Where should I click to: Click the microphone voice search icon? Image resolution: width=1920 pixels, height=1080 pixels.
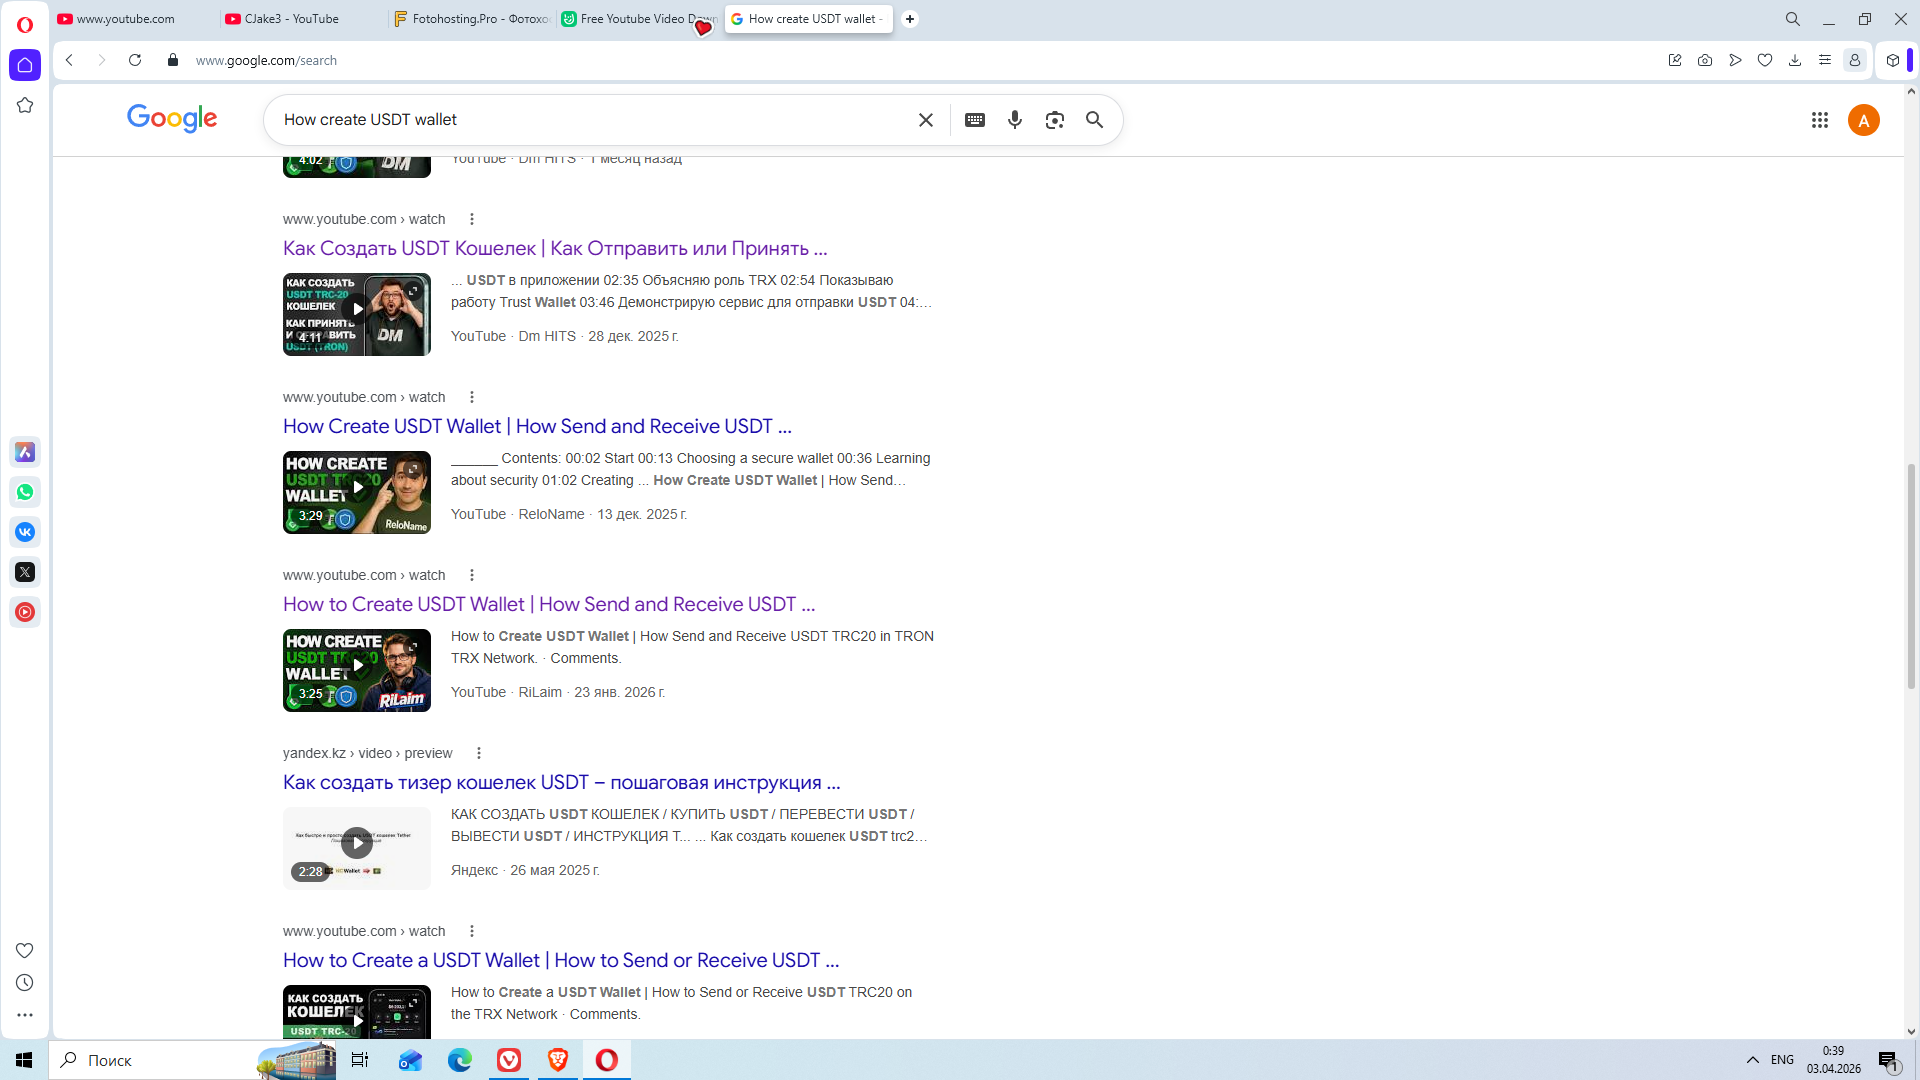1015,120
